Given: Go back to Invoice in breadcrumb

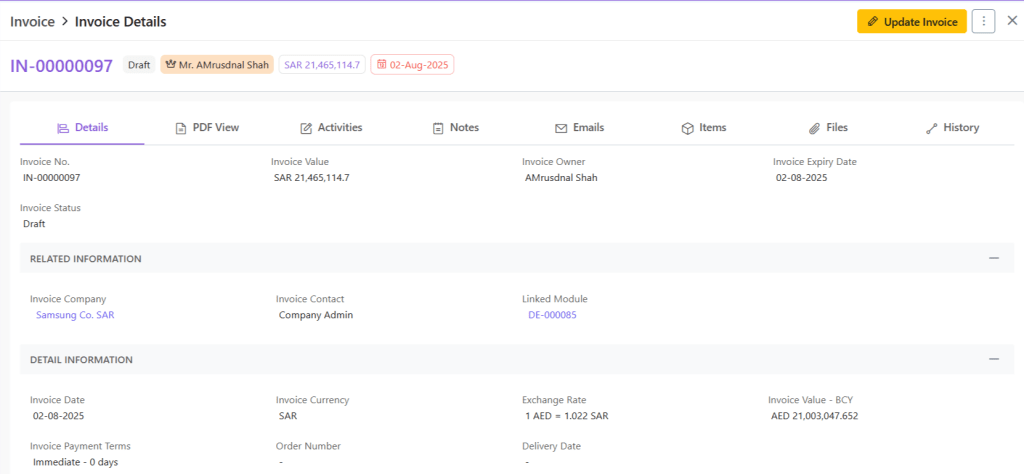Looking at the screenshot, I should [x=32, y=21].
